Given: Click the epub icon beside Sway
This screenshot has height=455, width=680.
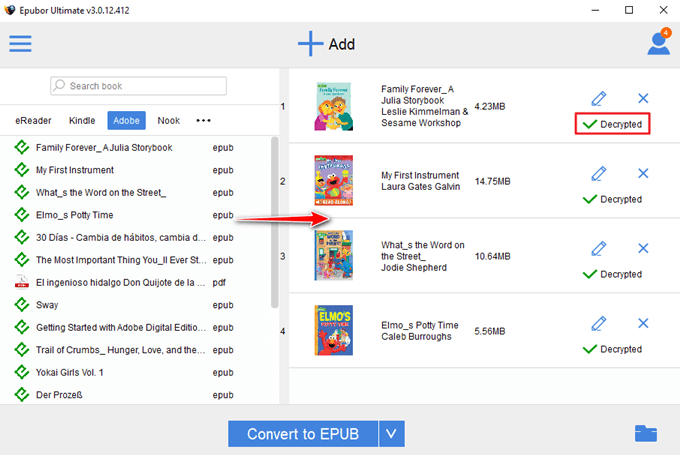Looking at the screenshot, I should (22, 304).
